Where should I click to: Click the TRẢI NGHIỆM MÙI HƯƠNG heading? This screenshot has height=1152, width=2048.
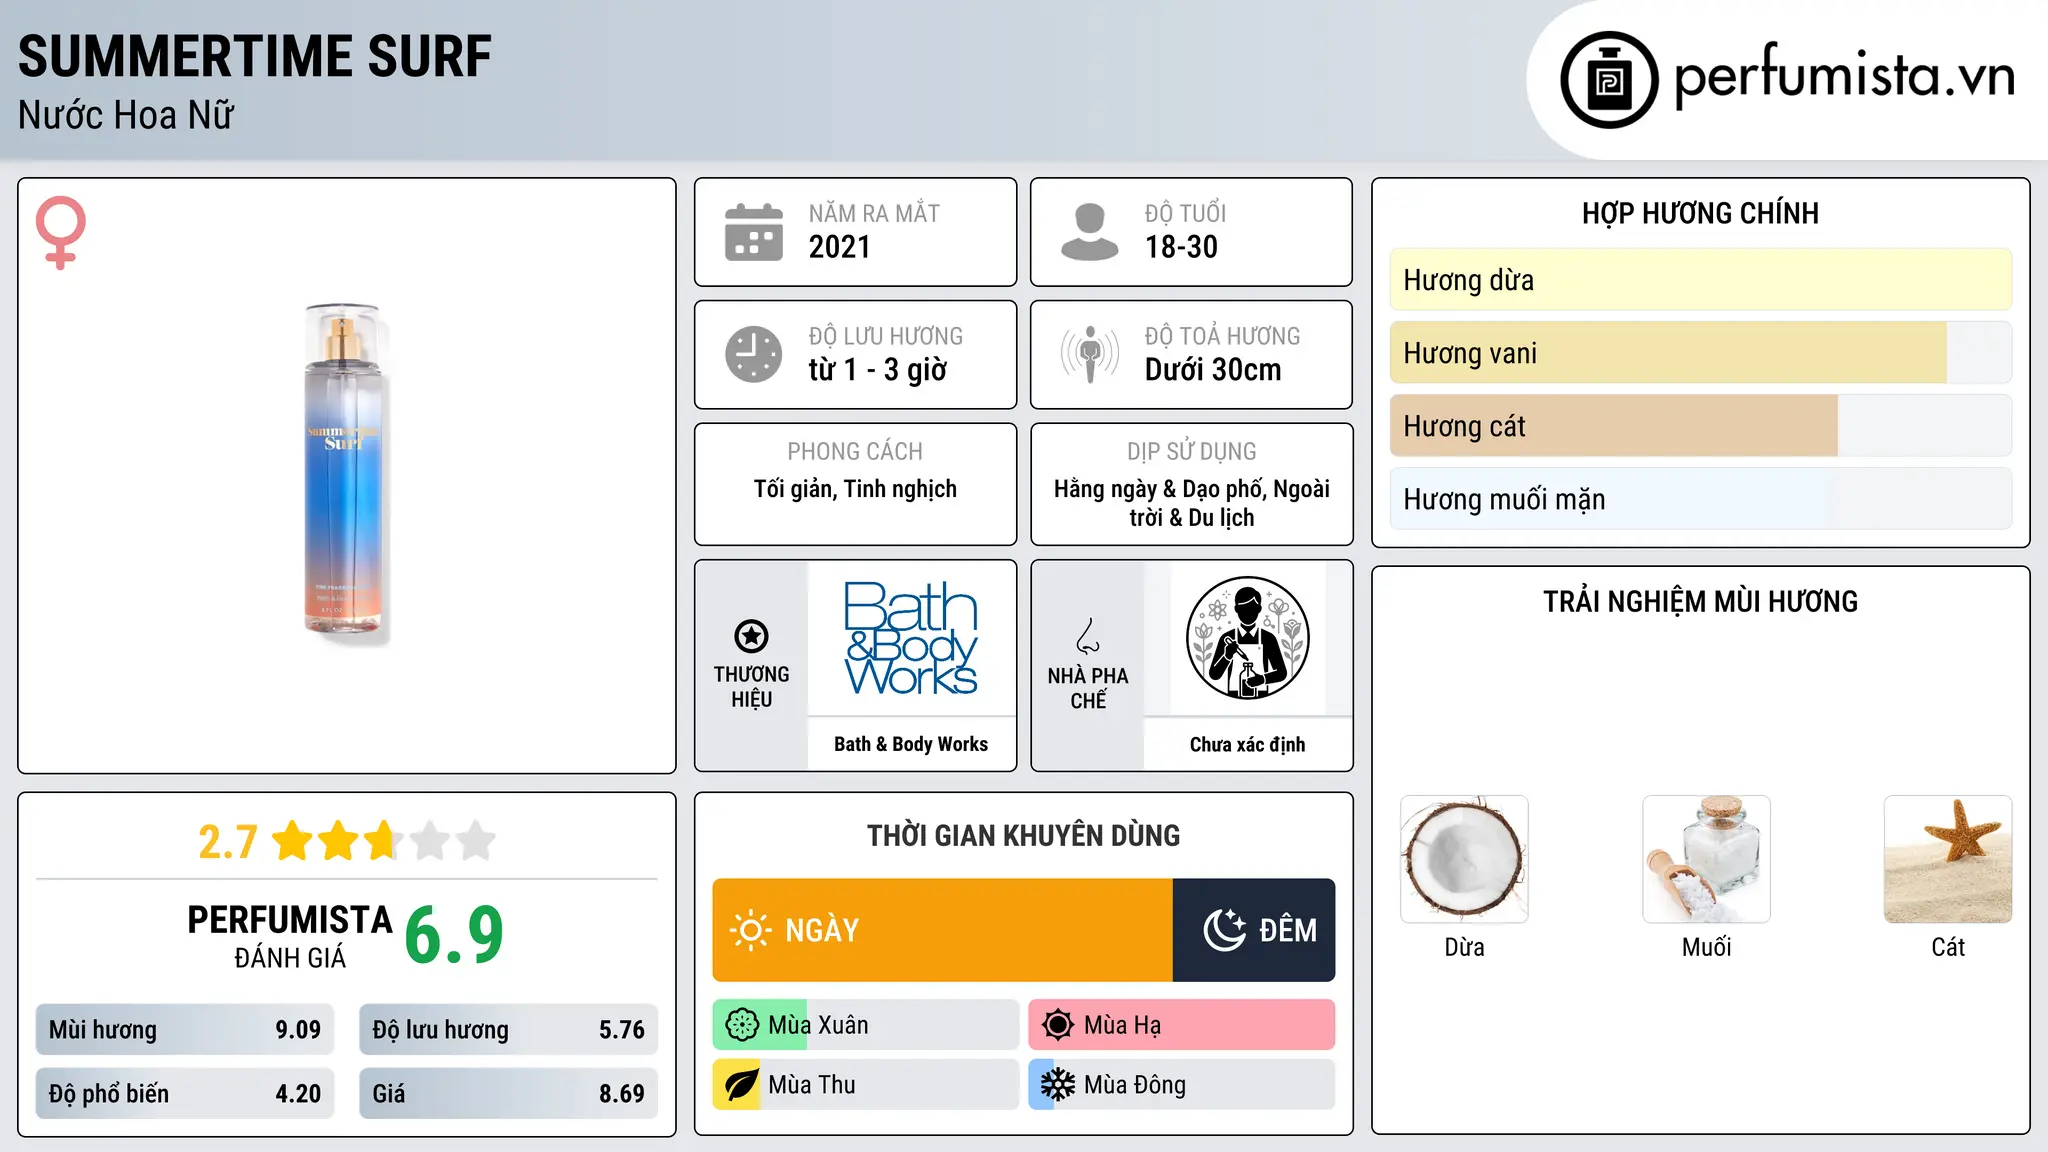pyautogui.click(x=1700, y=602)
